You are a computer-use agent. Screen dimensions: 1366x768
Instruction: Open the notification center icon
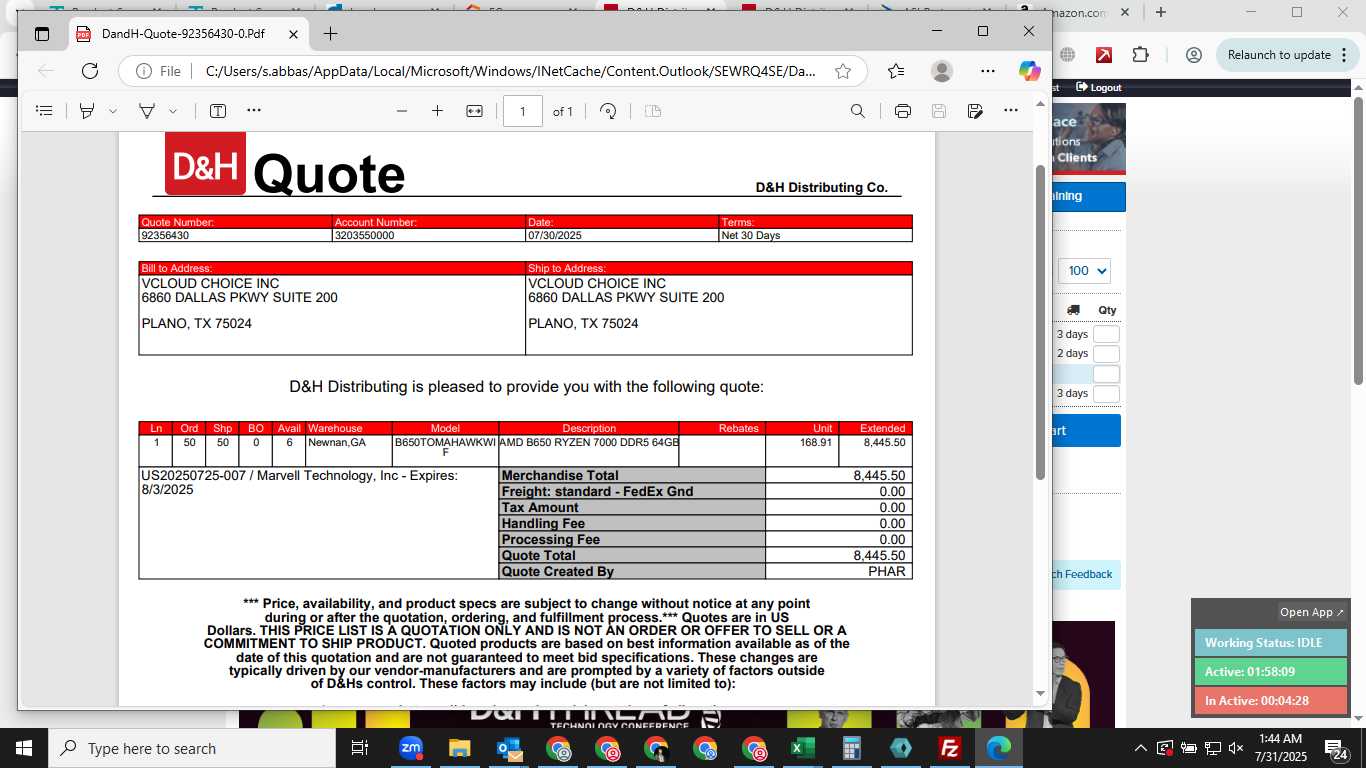(1337, 748)
